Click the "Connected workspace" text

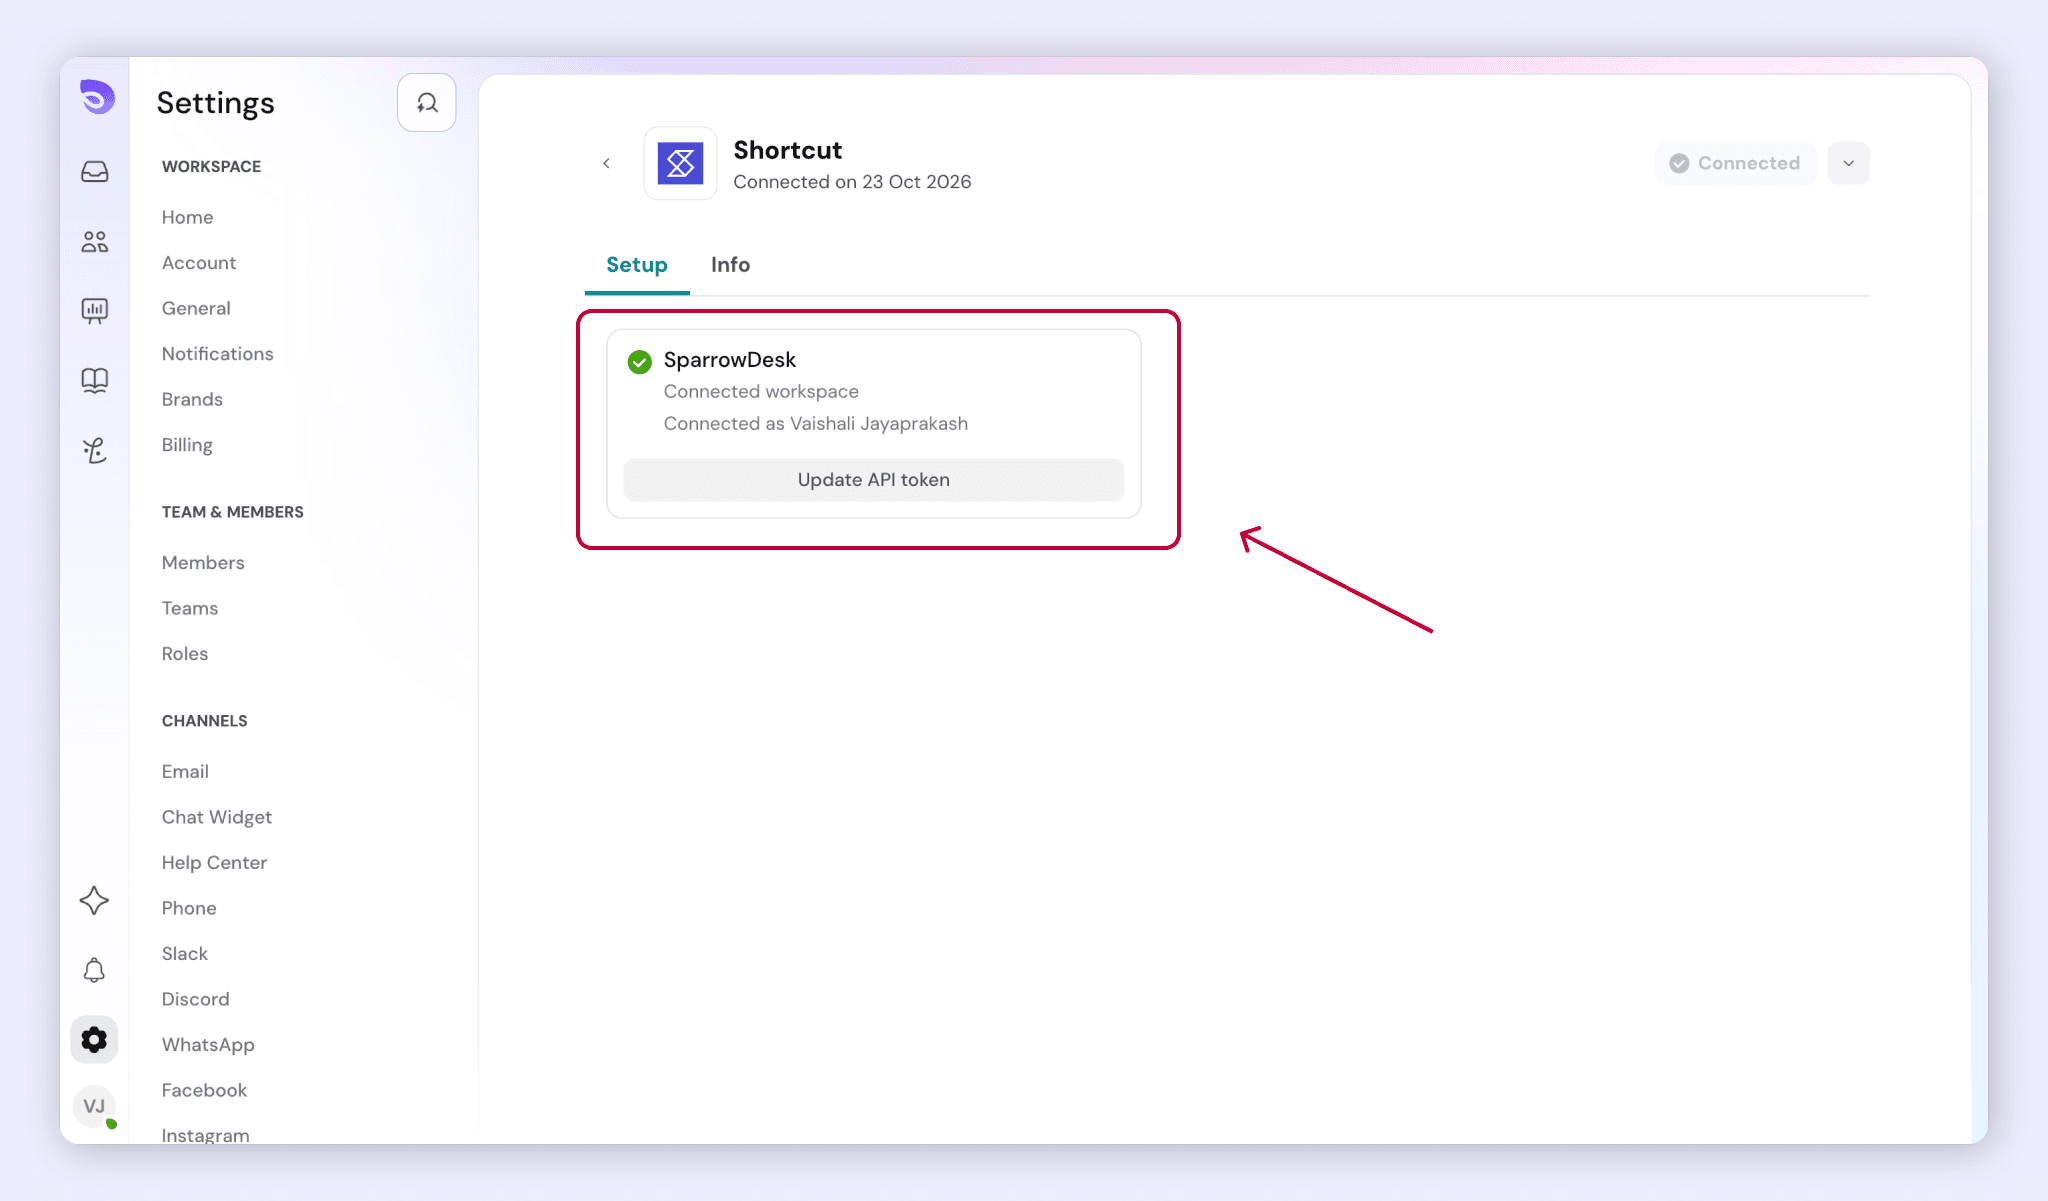761,392
